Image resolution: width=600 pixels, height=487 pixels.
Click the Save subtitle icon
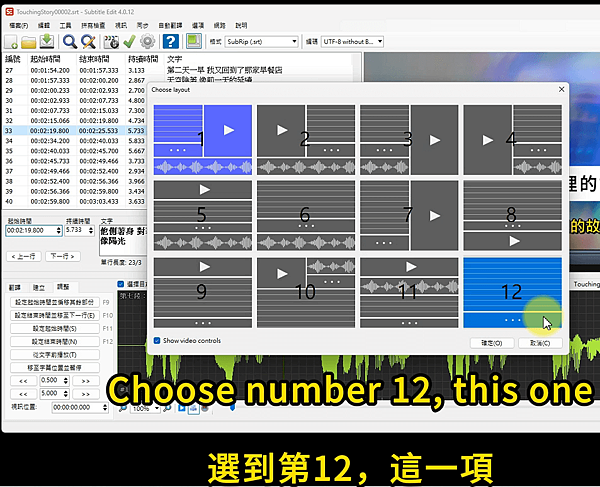tap(47, 41)
